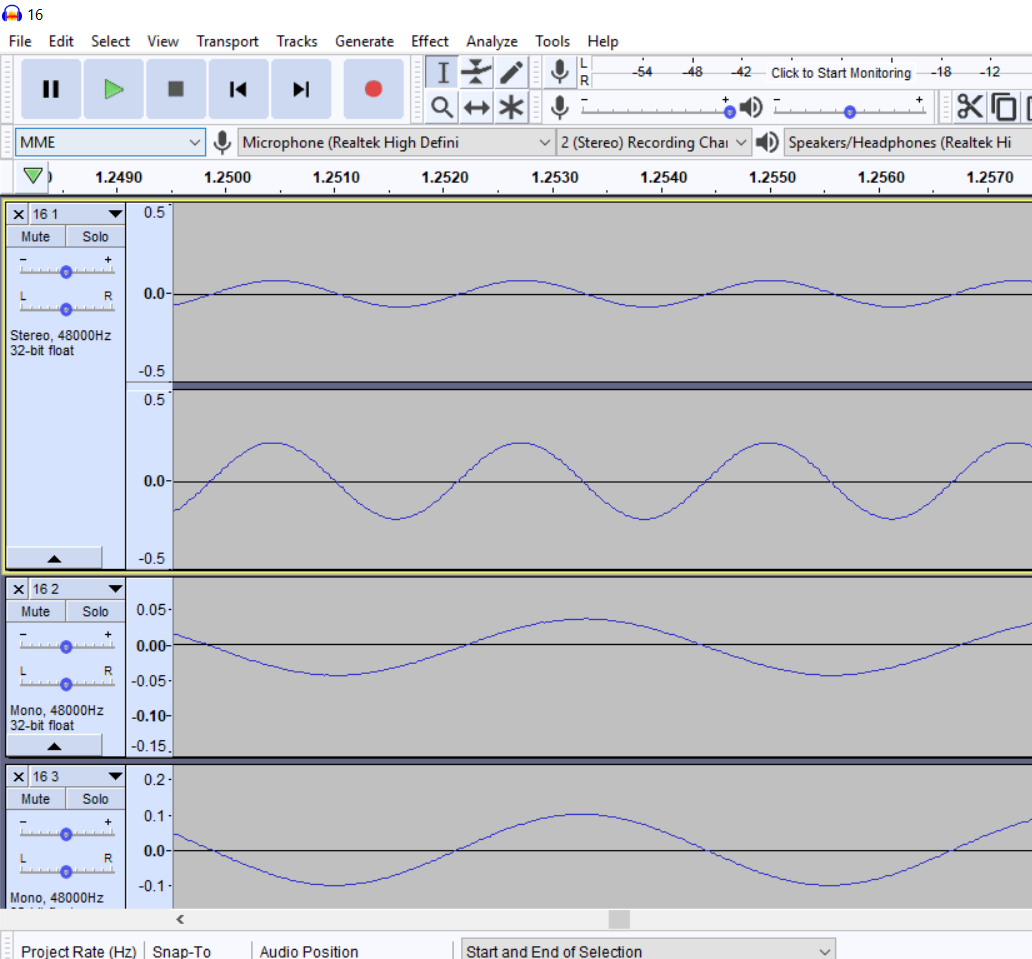Image resolution: width=1032 pixels, height=959 pixels.
Task: Skip to Start of the project
Action: click(238, 89)
